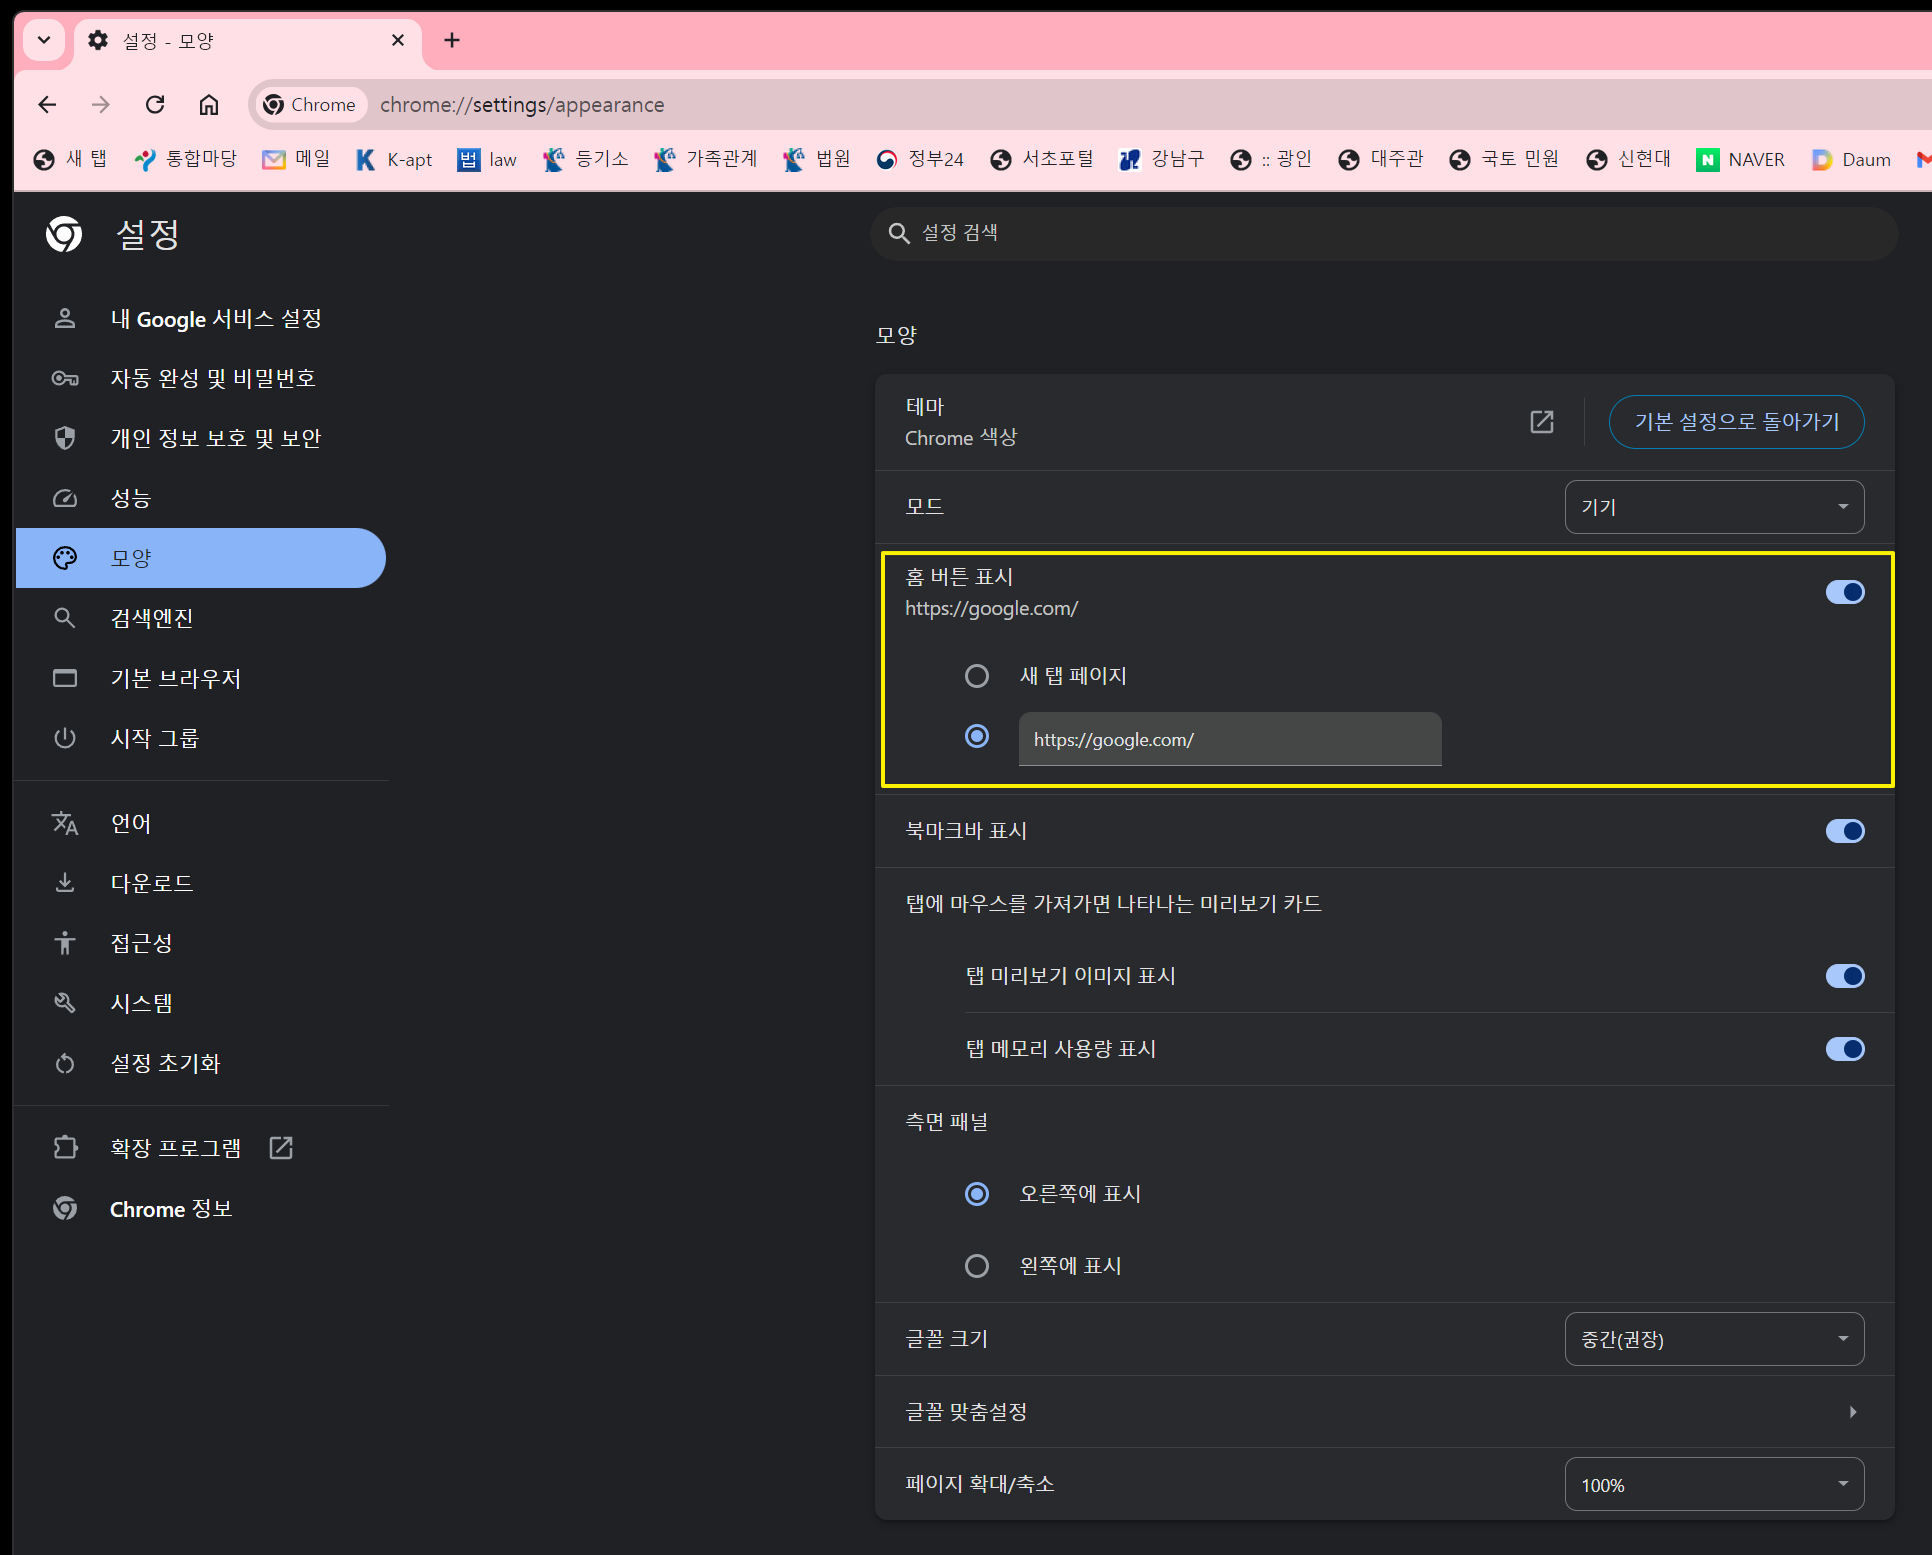Expand the 글꼴 크기 dropdown
1932x1555 pixels.
[x=1713, y=1339]
